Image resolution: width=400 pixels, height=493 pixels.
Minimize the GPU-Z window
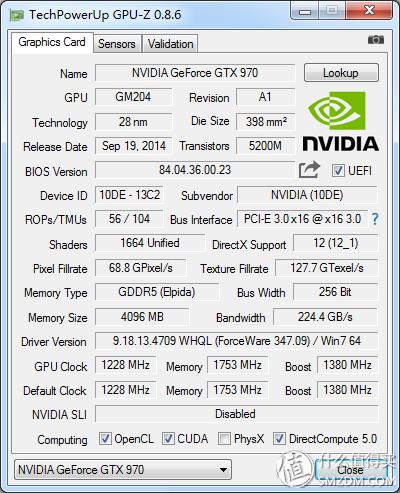pos(305,12)
